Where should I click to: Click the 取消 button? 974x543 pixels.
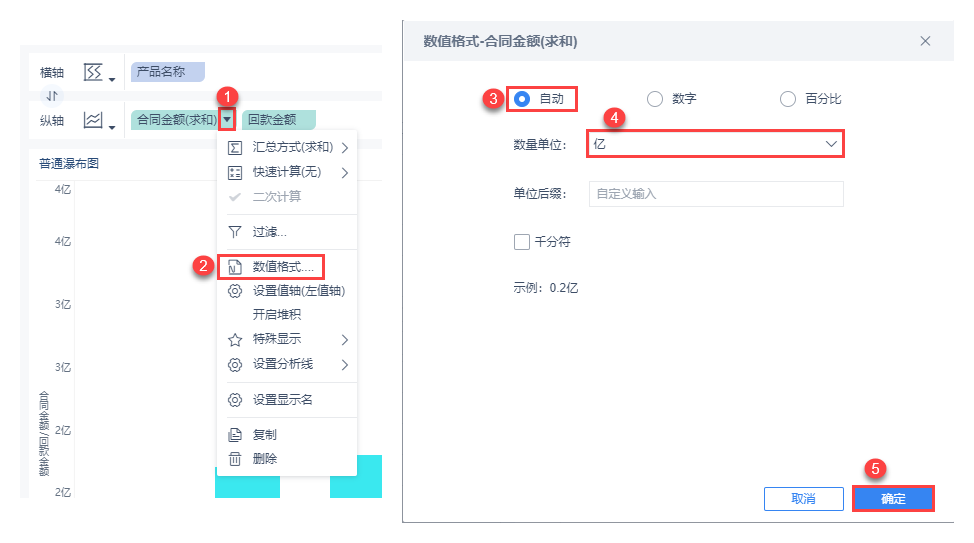pos(803,498)
